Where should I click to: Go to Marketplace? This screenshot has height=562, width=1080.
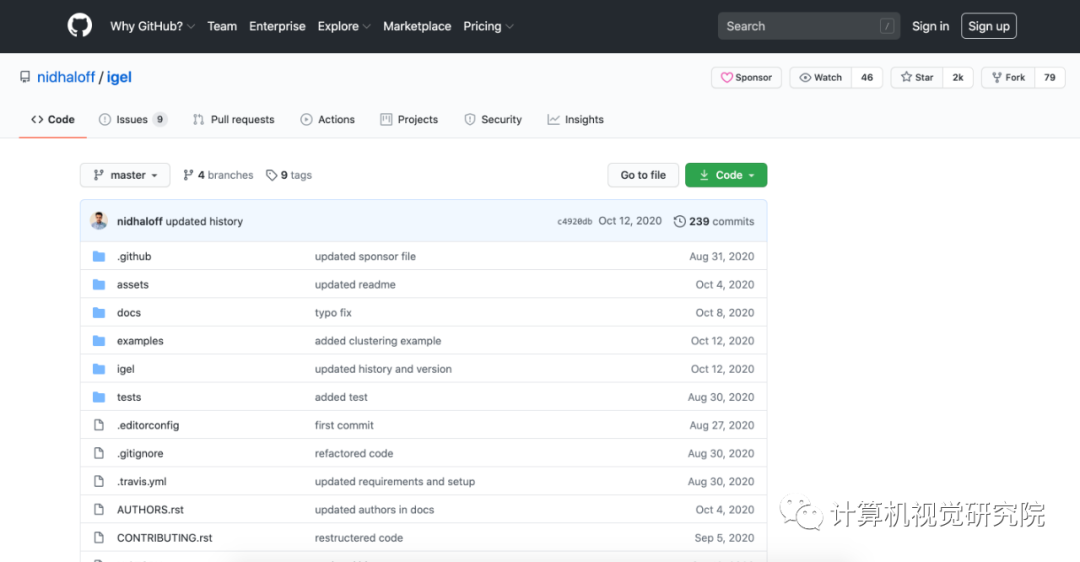click(x=417, y=26)
